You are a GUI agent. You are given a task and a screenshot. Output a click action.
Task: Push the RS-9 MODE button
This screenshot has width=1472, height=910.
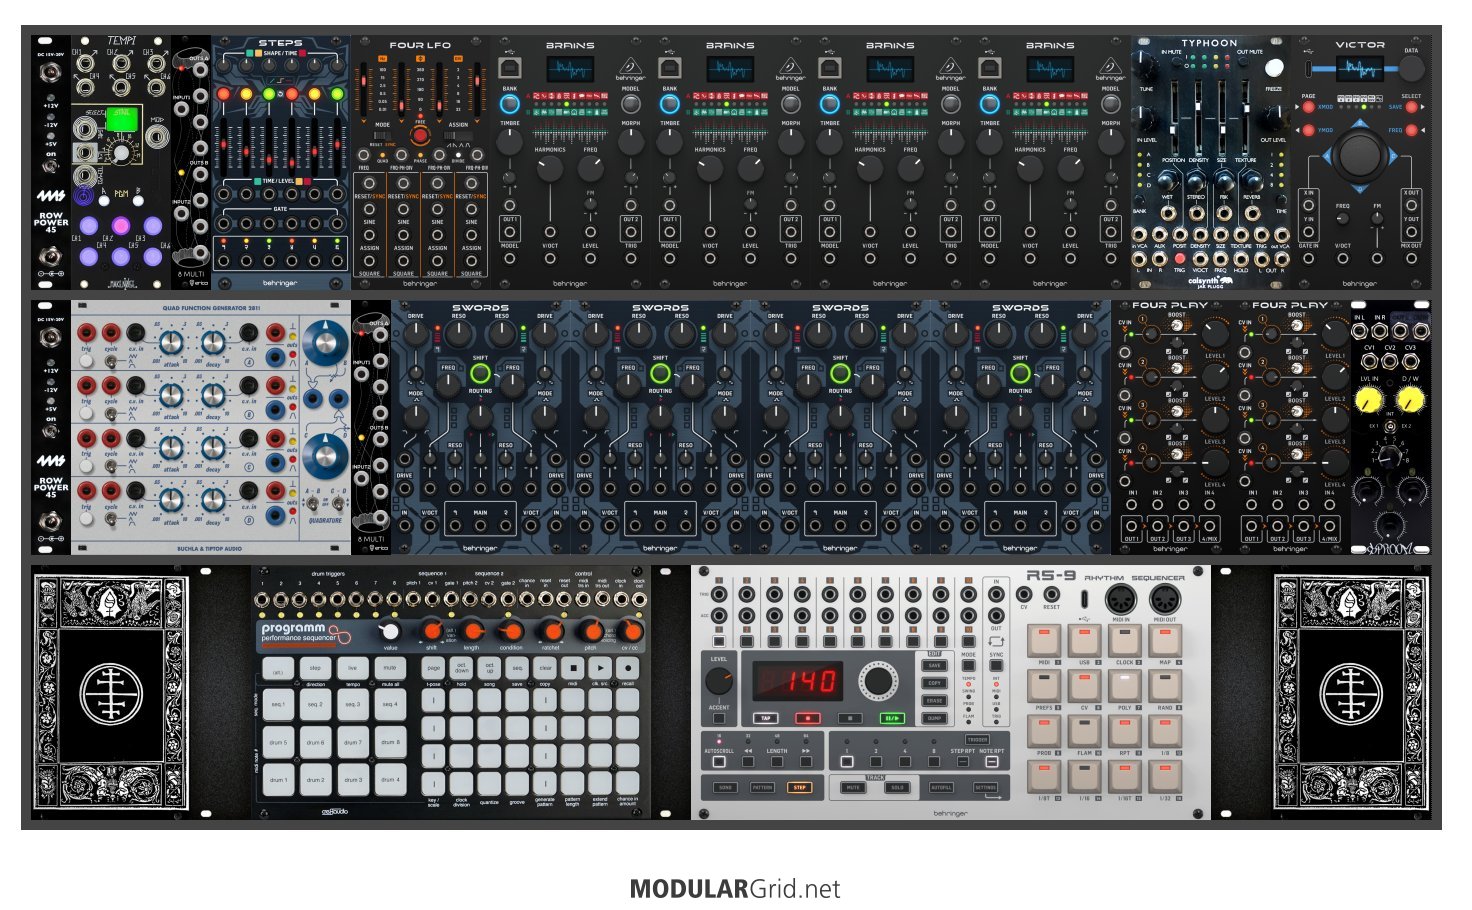click(x=968, y=666)
